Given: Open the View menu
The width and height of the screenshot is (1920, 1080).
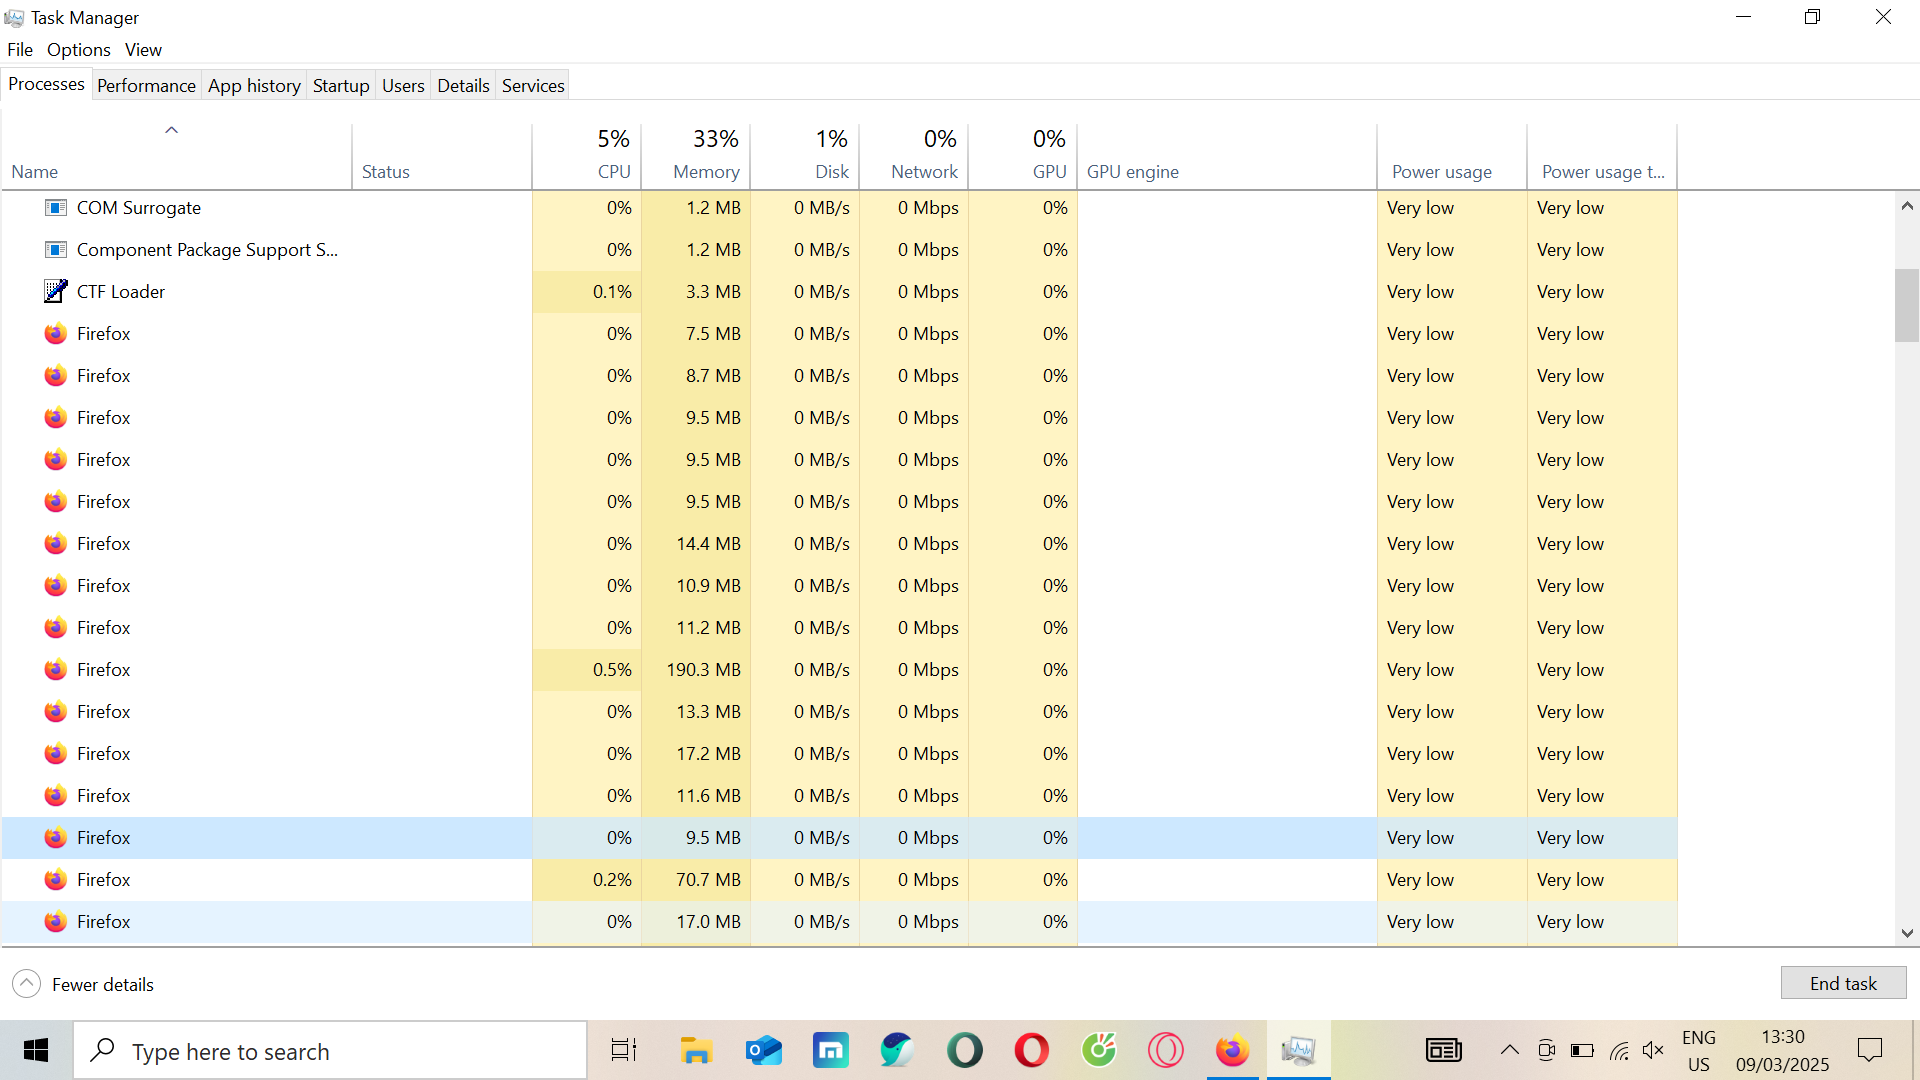Looking at the screenshot, I should (x=143, y=50).
